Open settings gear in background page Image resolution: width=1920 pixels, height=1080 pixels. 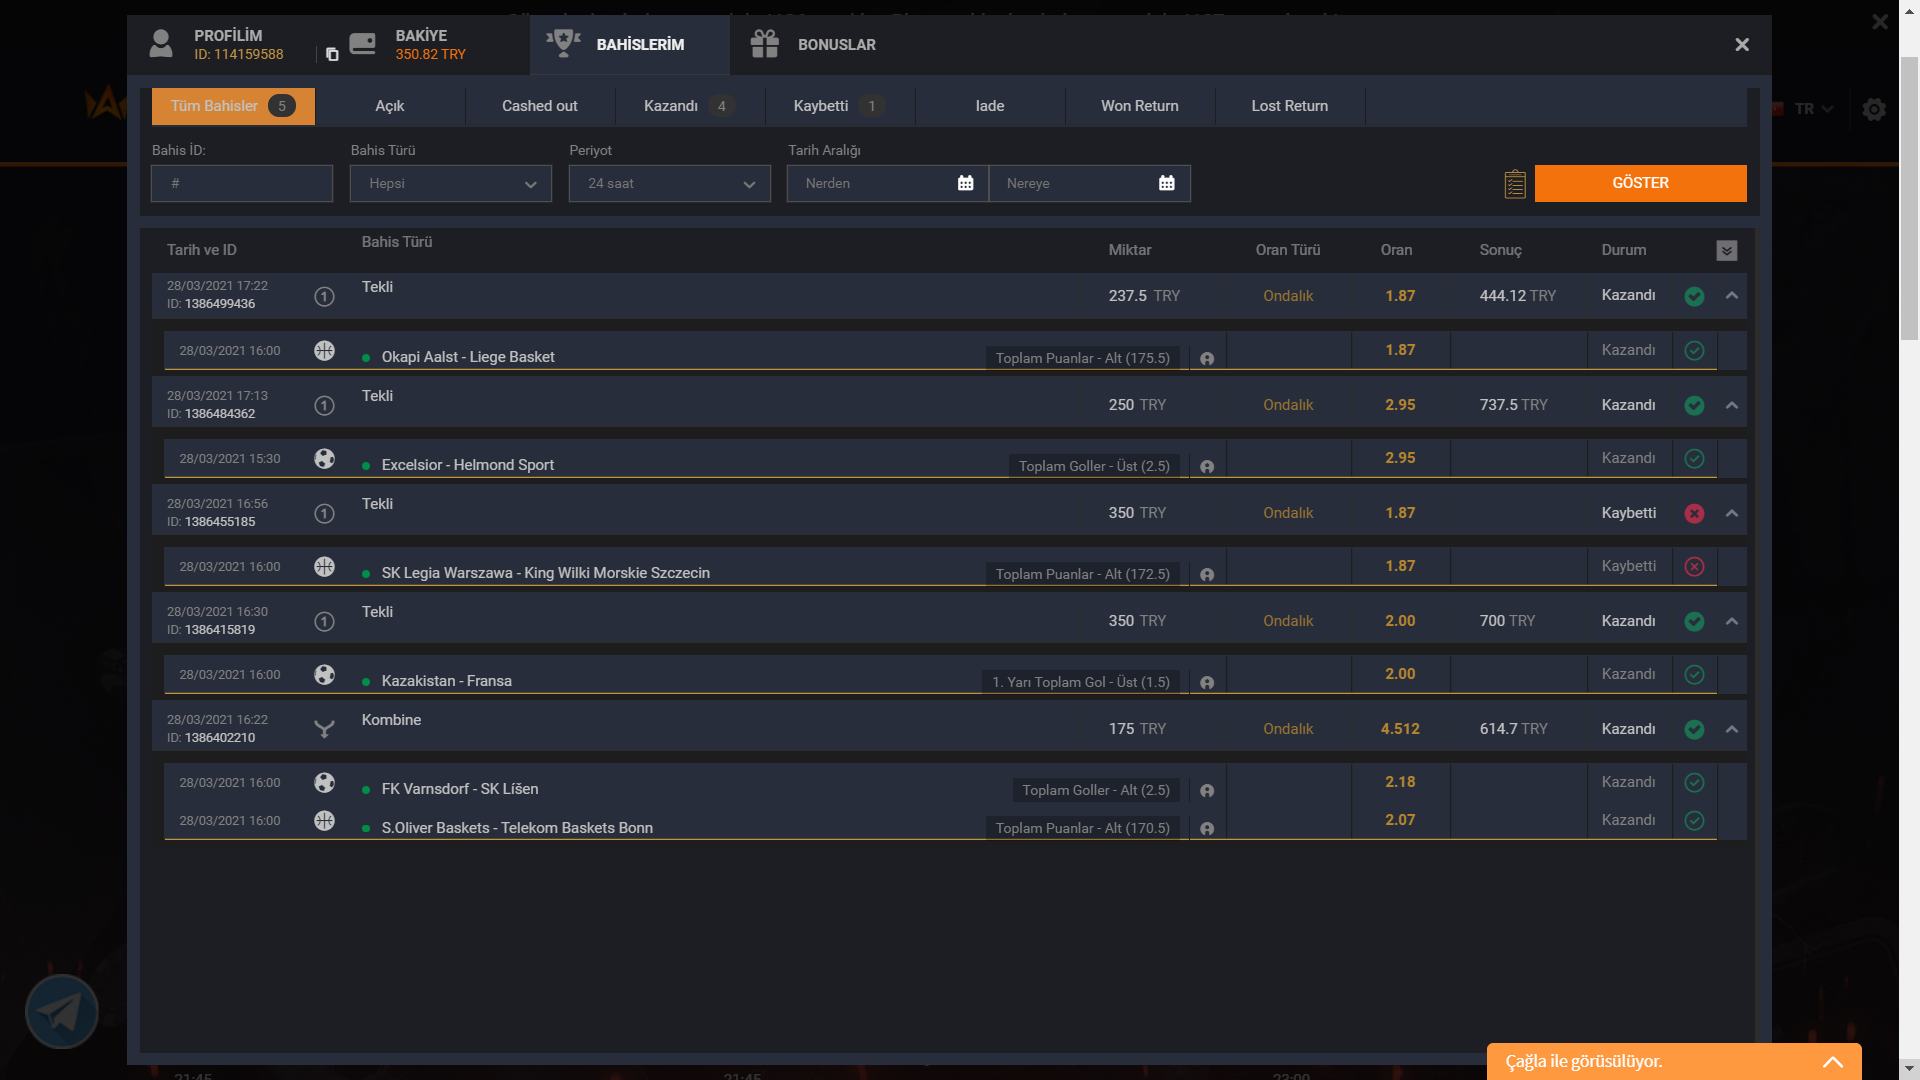point(1874,109)
